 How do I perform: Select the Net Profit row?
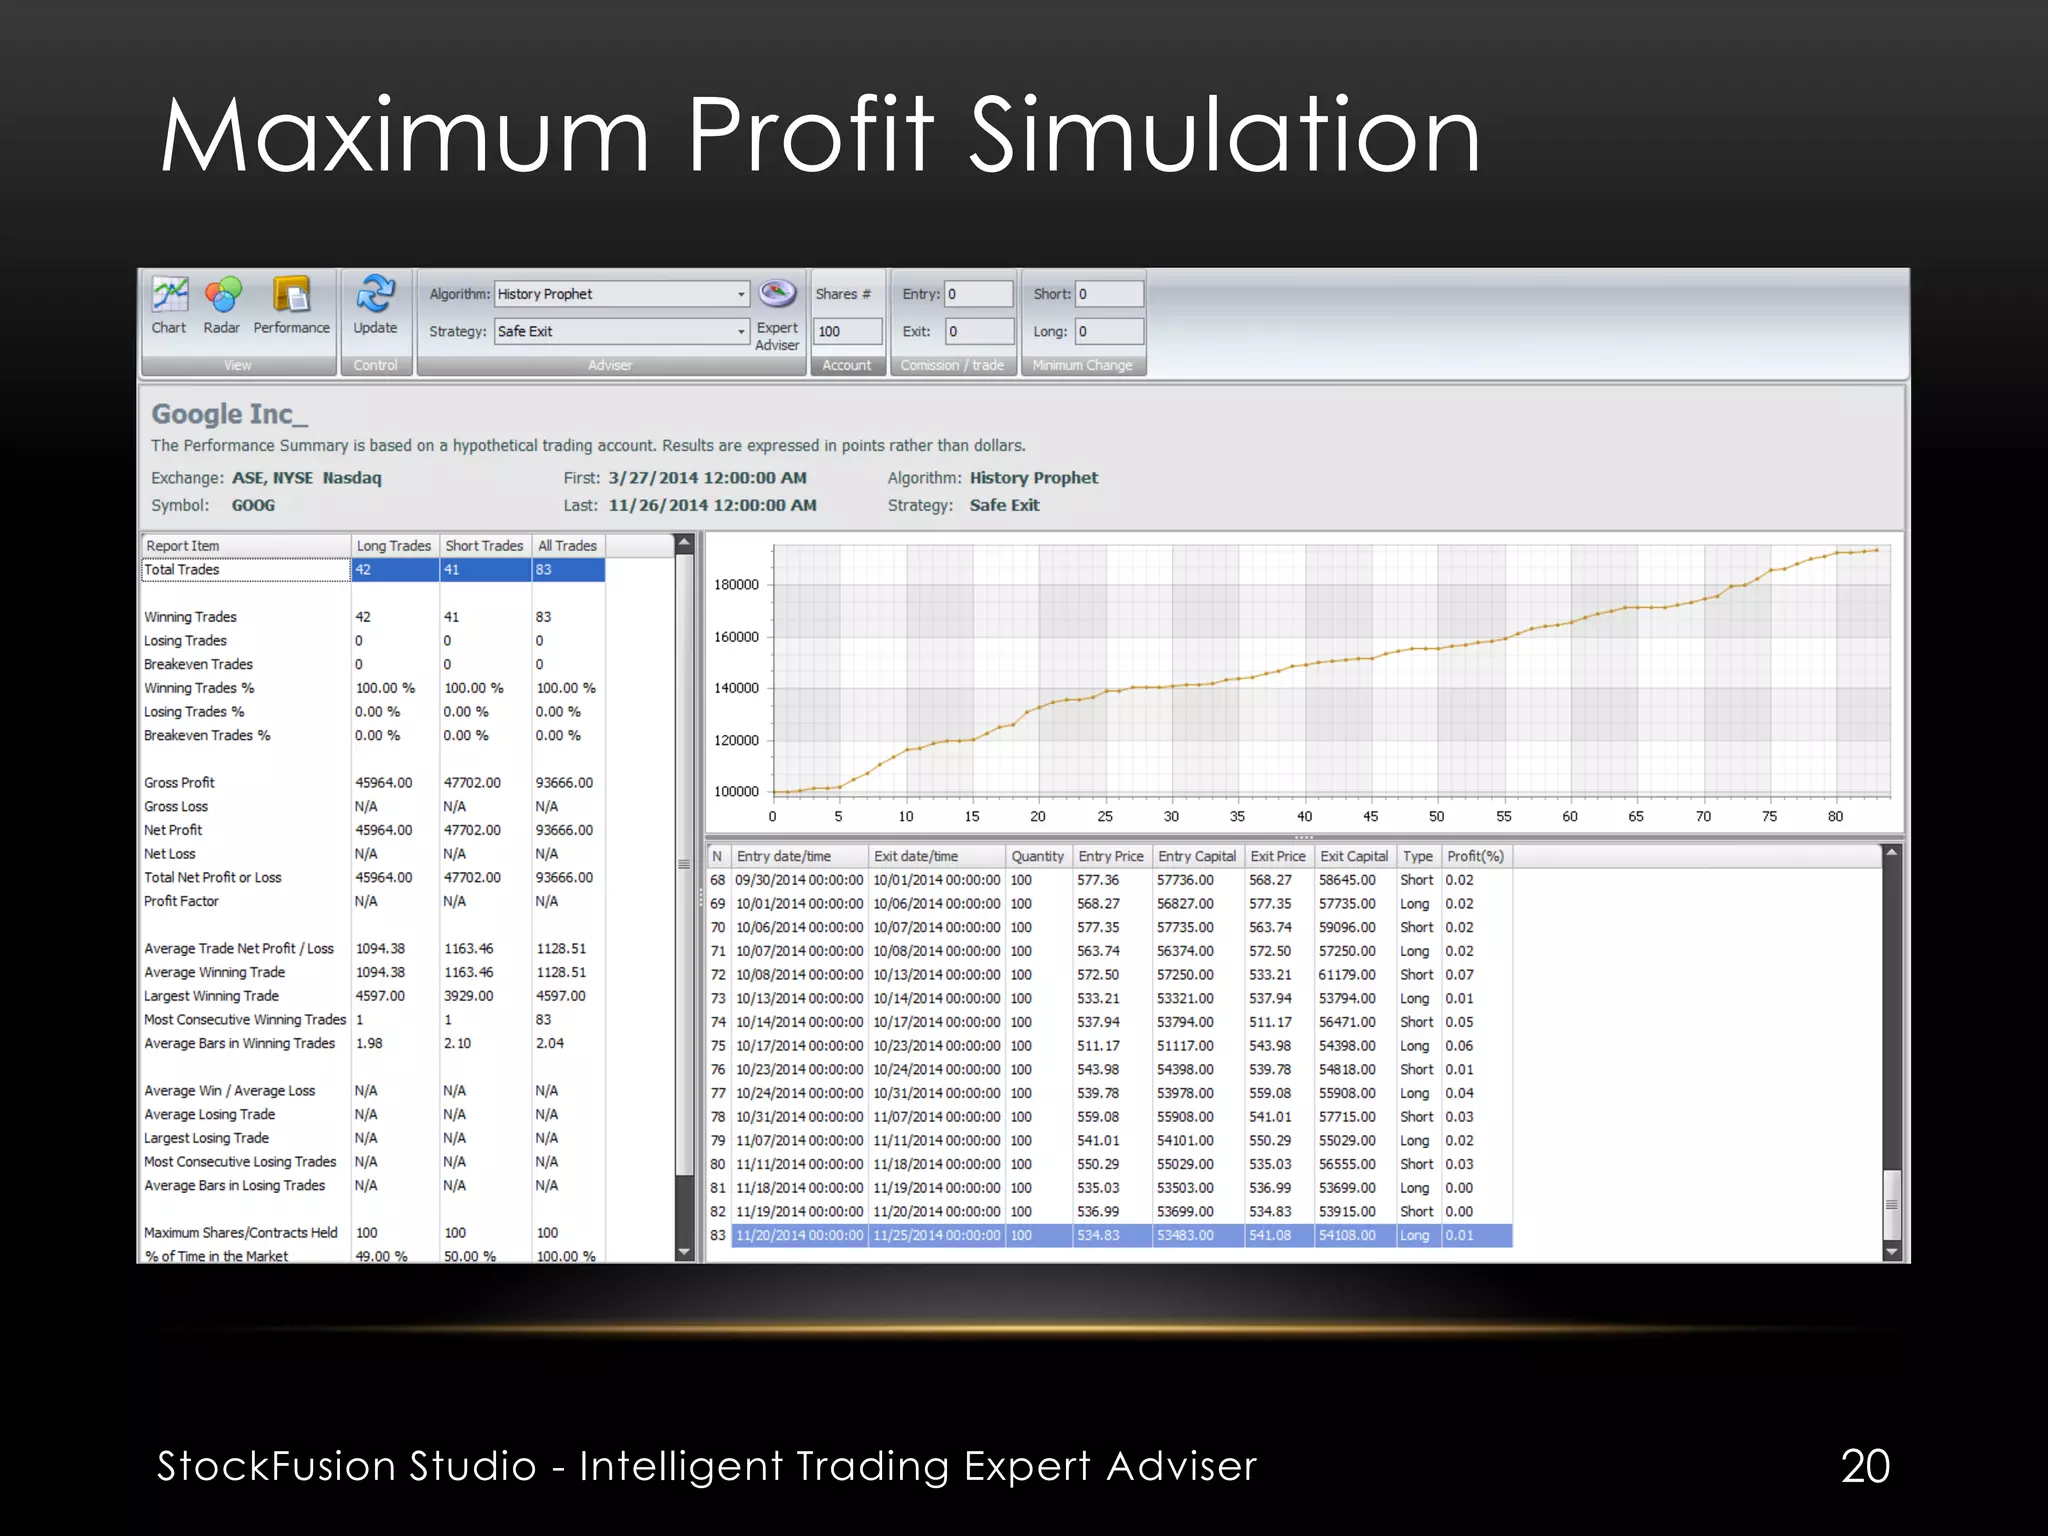pyautogui.click(x=373, y=830)
